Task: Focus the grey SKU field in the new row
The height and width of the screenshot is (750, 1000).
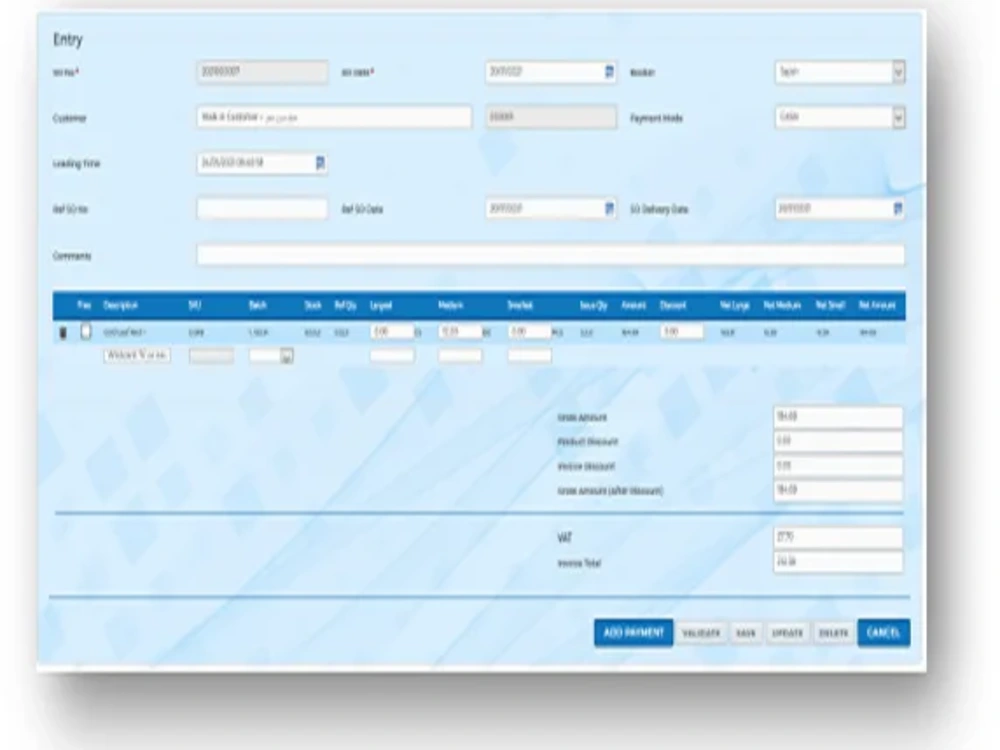Action: click(211, 356)
